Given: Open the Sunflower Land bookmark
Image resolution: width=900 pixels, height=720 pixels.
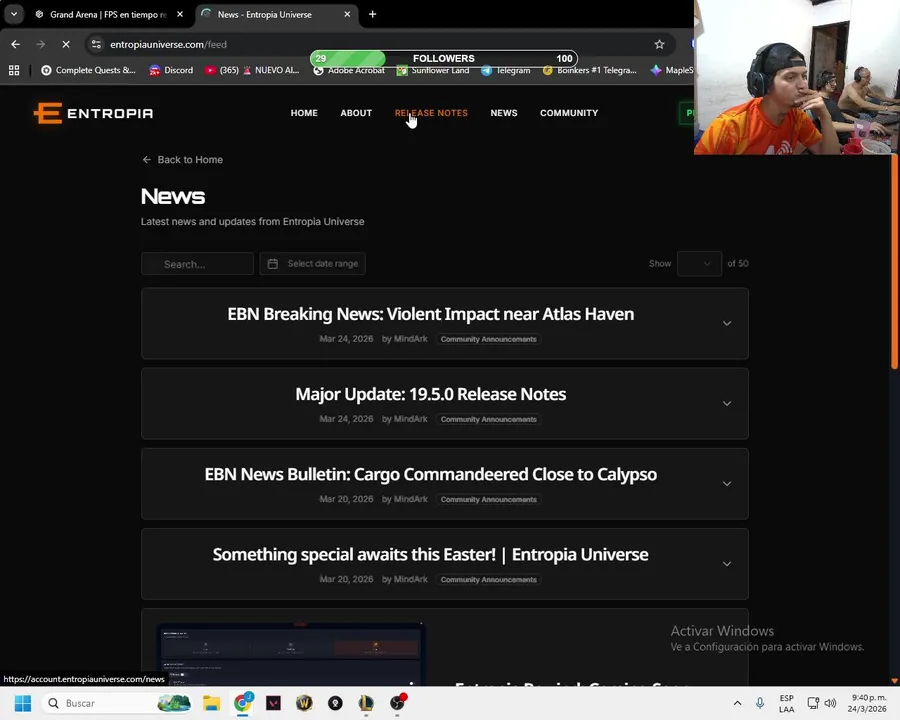Looking at the screenshot, I should pos(433,71).
